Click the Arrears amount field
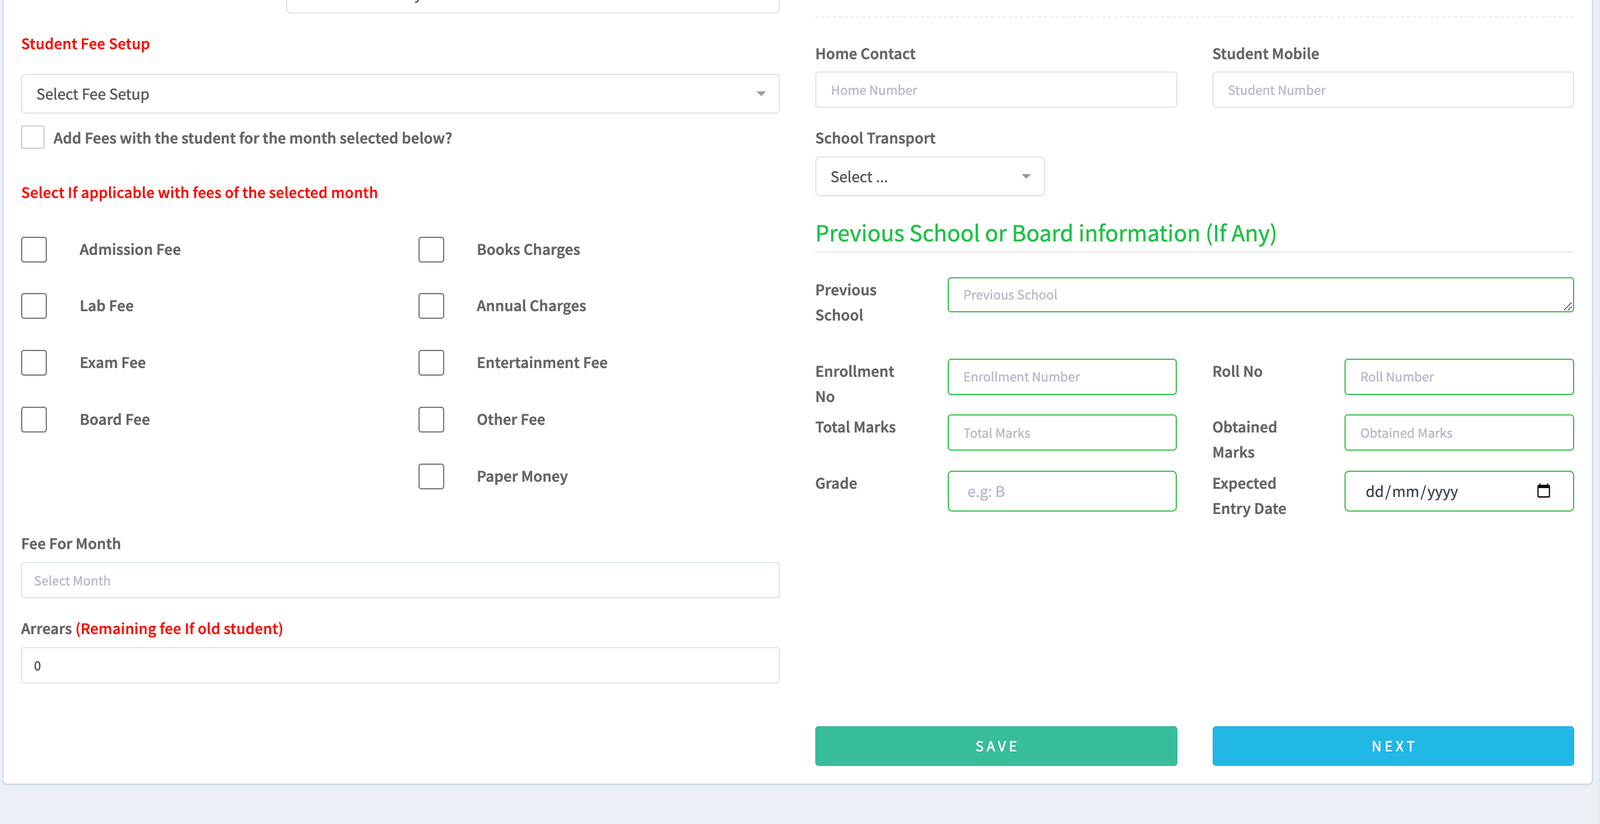This screenshot has width=1600, height=824. [400, 665]
